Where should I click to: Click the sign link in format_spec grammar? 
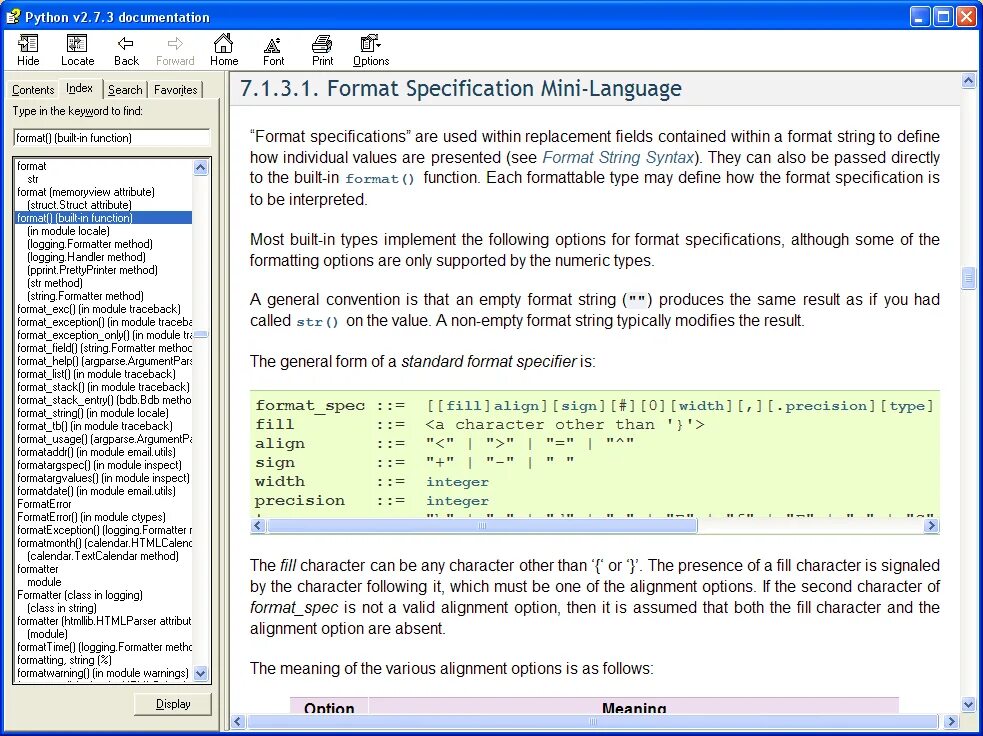[x=579, y=406]
